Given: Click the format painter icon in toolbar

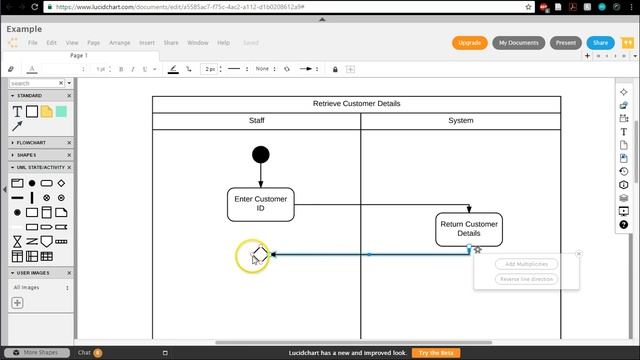Looking at the screenshot, I should (11, 69).
